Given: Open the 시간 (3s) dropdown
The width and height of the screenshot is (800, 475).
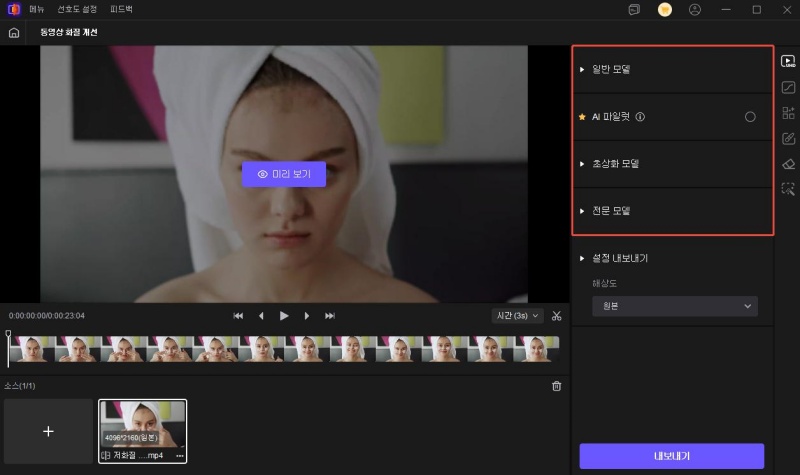Looking at the screenshot, I should (x=518, y=316).
